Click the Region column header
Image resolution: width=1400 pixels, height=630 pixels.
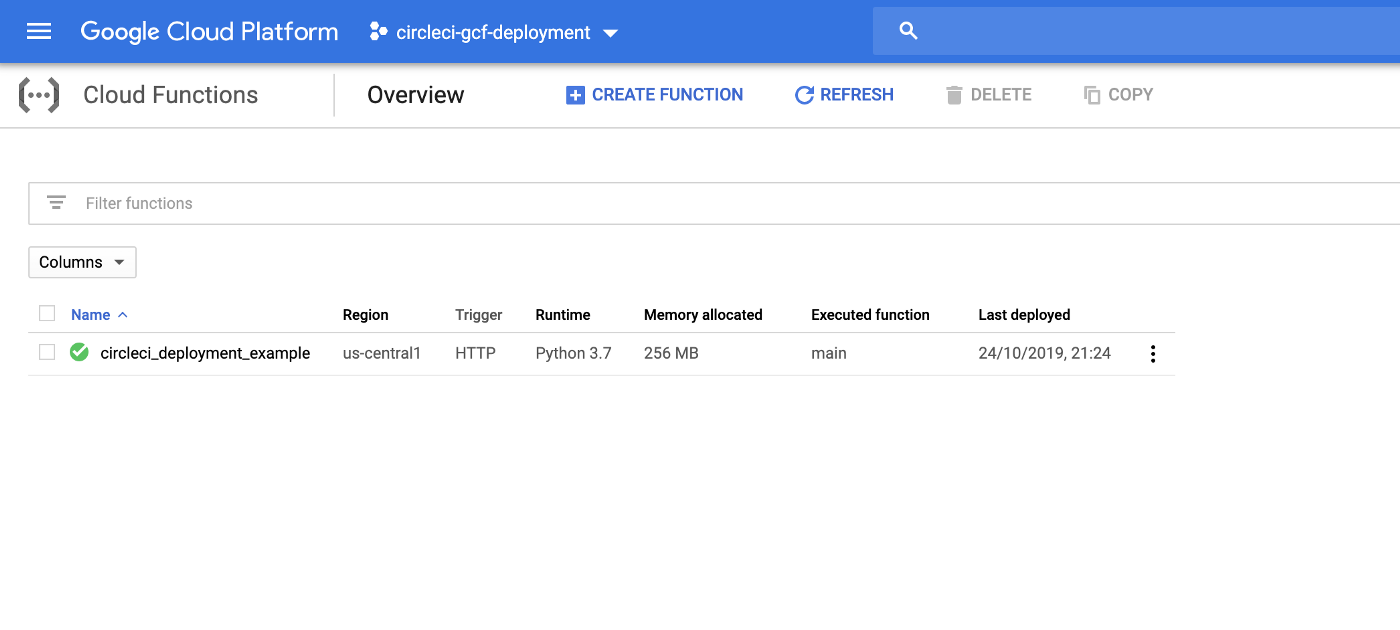pyautogui.click(x=365, y=315)
